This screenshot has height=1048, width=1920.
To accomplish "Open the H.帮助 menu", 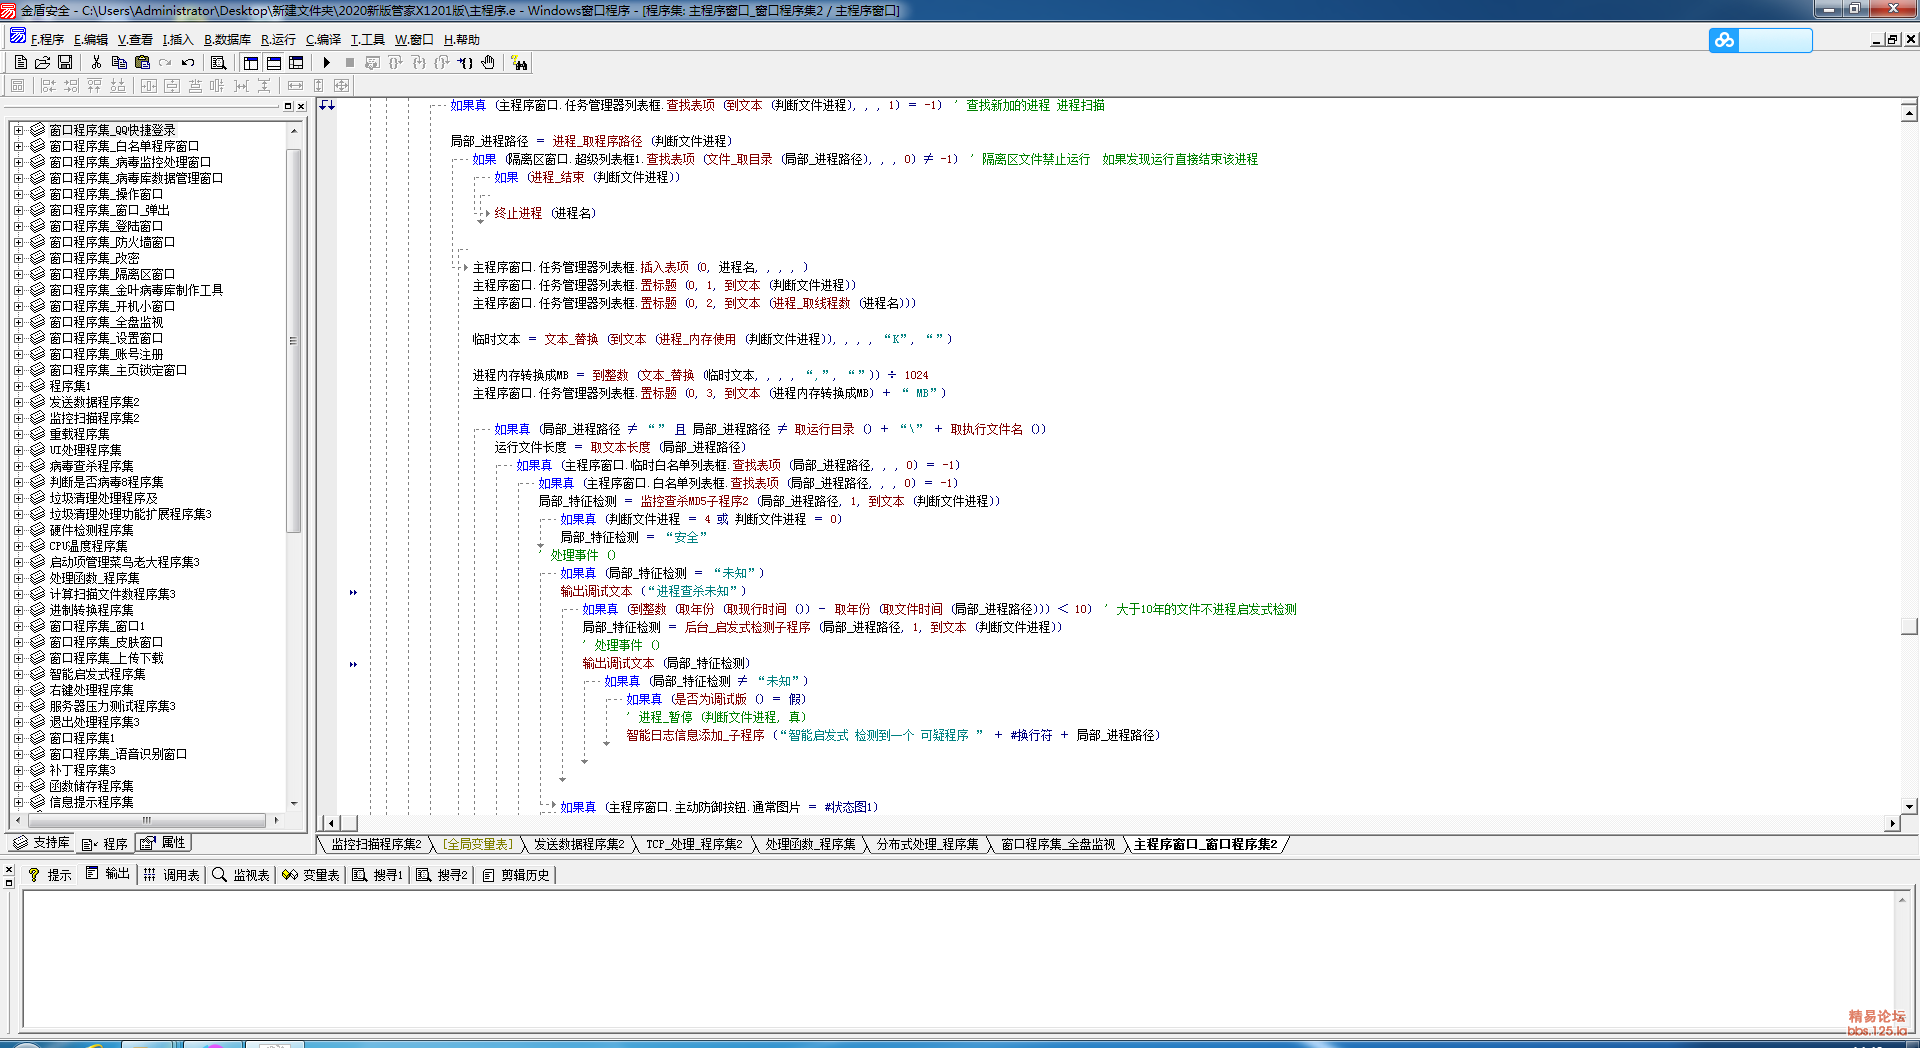I will coord(462,40).
